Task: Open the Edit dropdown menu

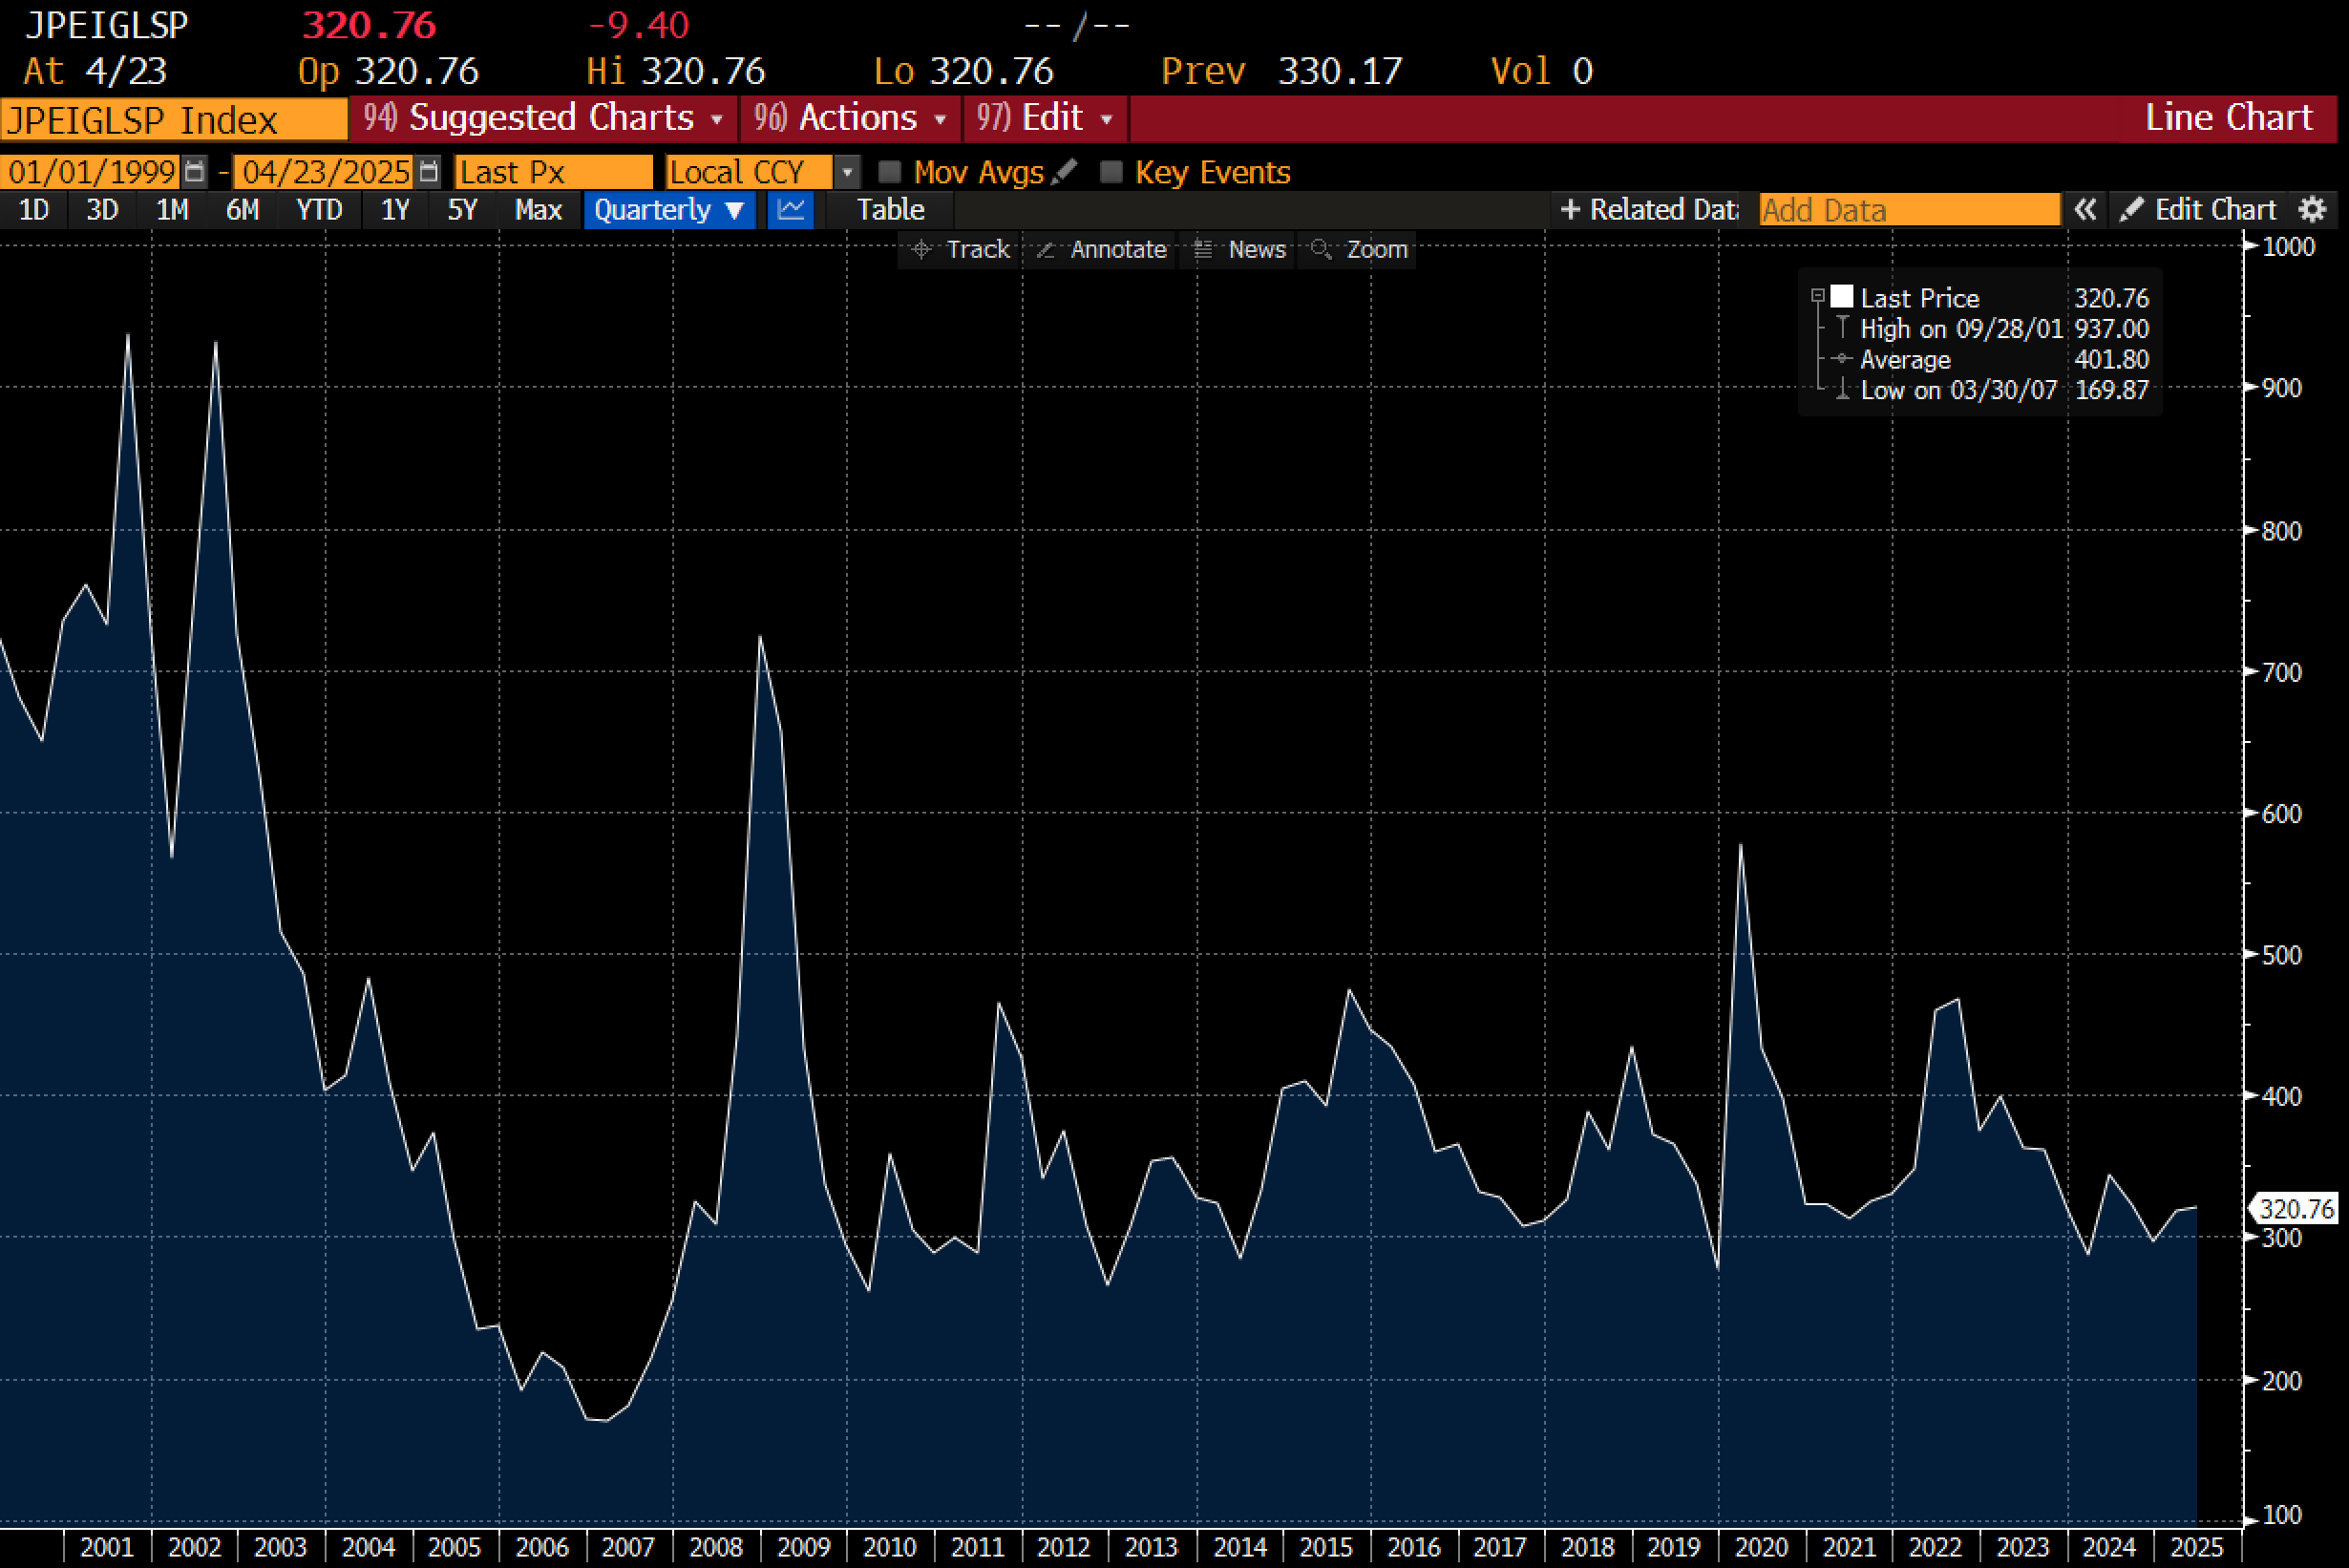Action: pos(1045,118)
